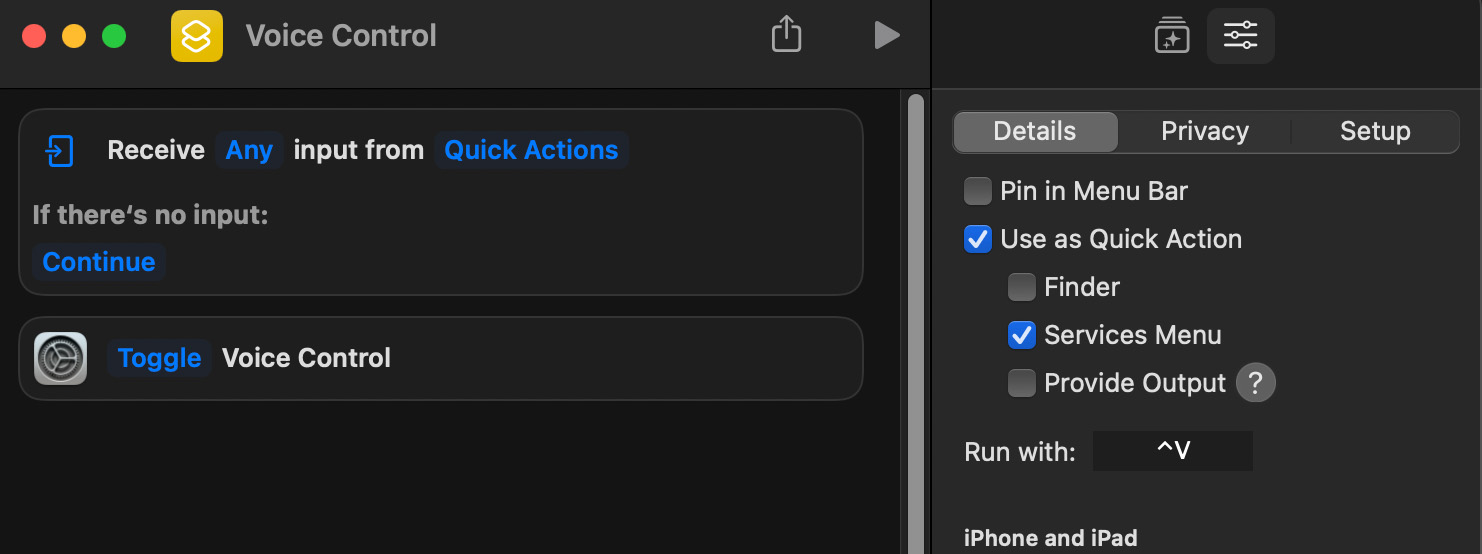Run the shortcut with play button

point(886,35)
